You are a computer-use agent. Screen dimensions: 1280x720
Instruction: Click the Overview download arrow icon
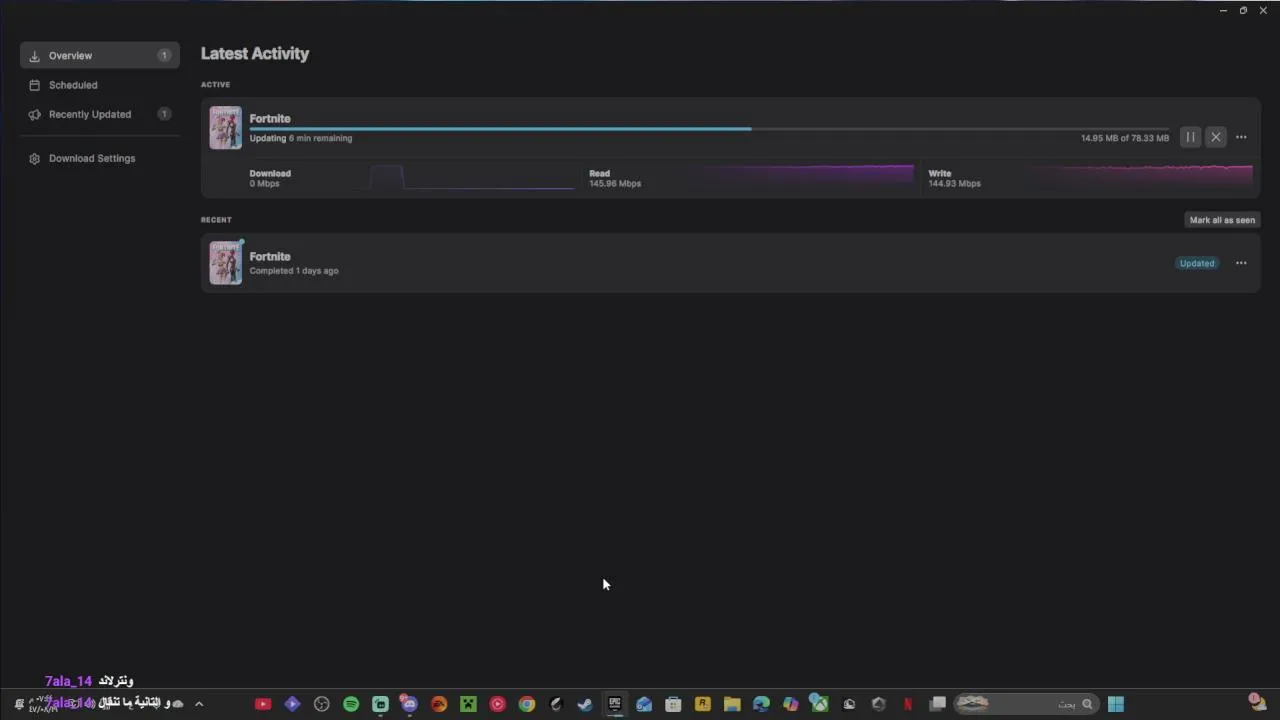tap(34, 56)
